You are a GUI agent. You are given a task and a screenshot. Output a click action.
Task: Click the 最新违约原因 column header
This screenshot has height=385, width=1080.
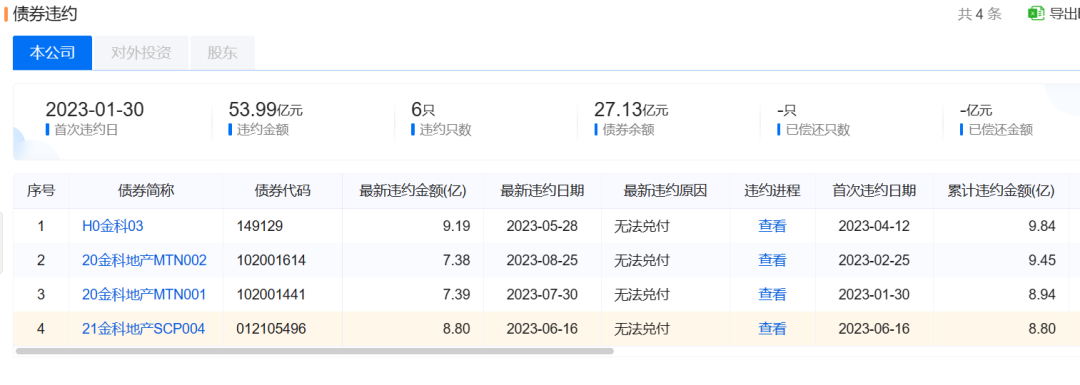coord(665,191)
